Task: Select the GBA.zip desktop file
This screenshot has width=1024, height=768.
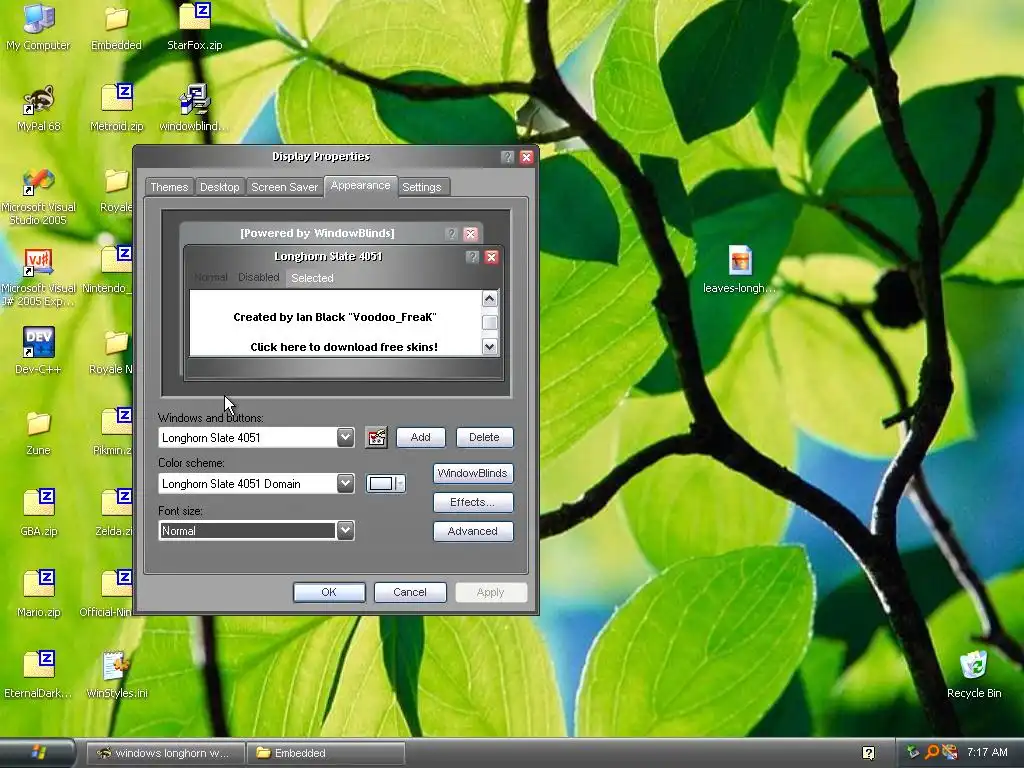Action: point(38,513)
